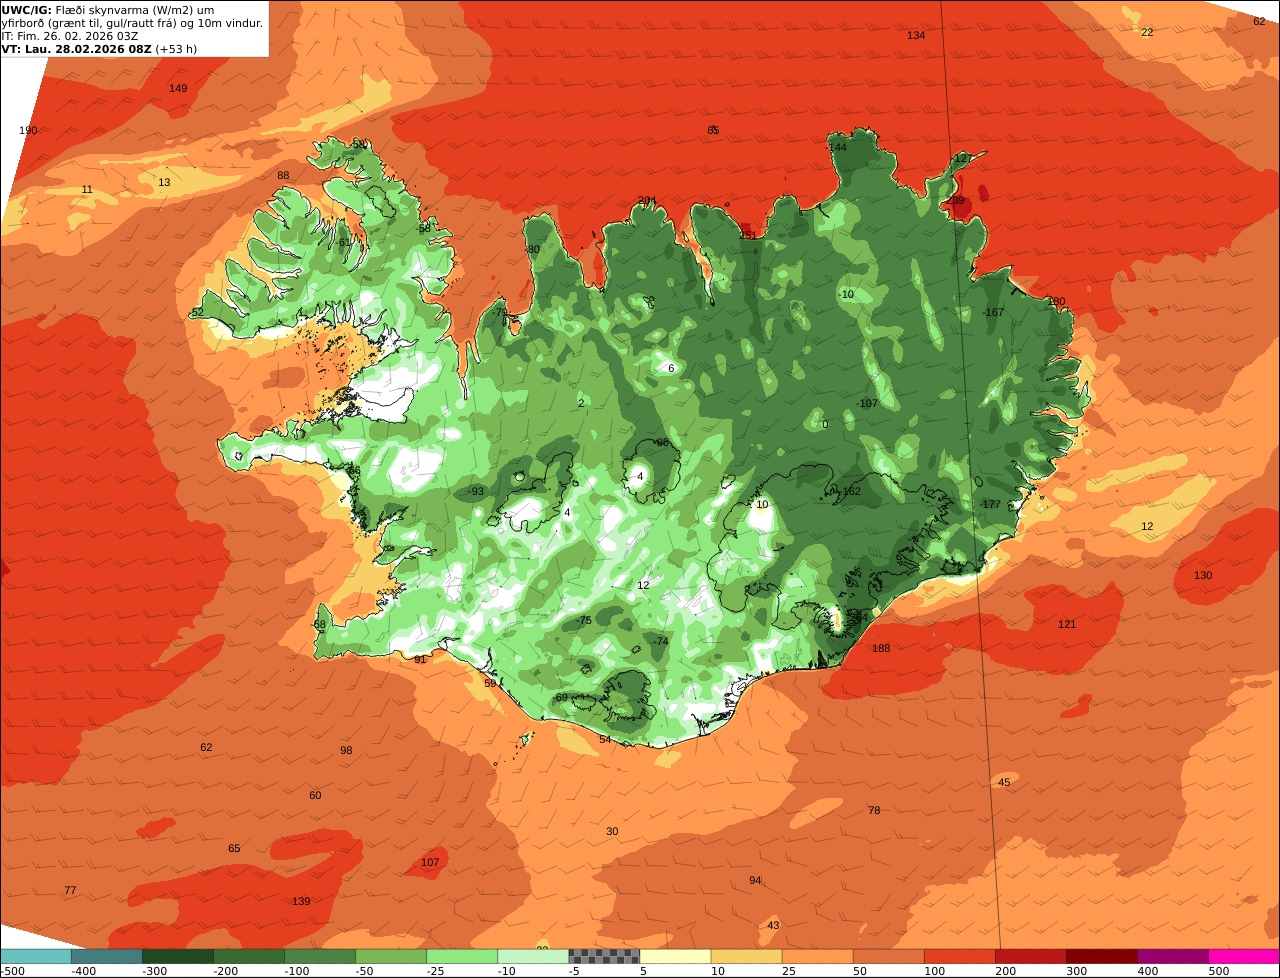Click the map value "60"
The width and height of the screenshot is (1280, 978).
point(315,796)
